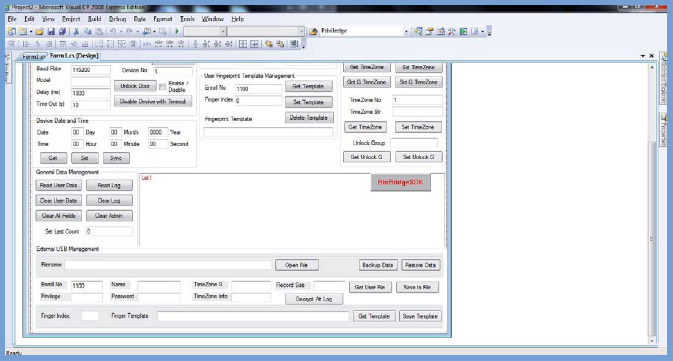This screenshot has height=361, width=673.
Task: Click the Baud Rate input field
Action: click(x=90, y=70)
